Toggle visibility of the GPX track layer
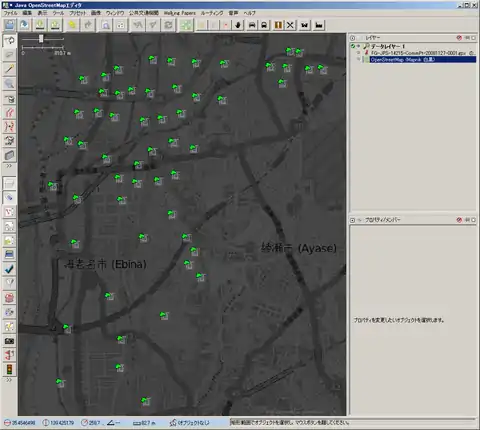 click(359, 53)
